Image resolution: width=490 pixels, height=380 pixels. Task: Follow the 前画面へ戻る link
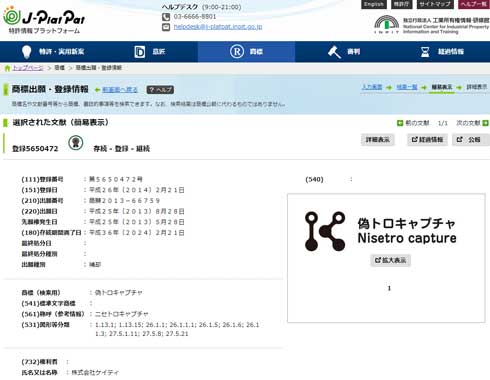tap(120, 90)
